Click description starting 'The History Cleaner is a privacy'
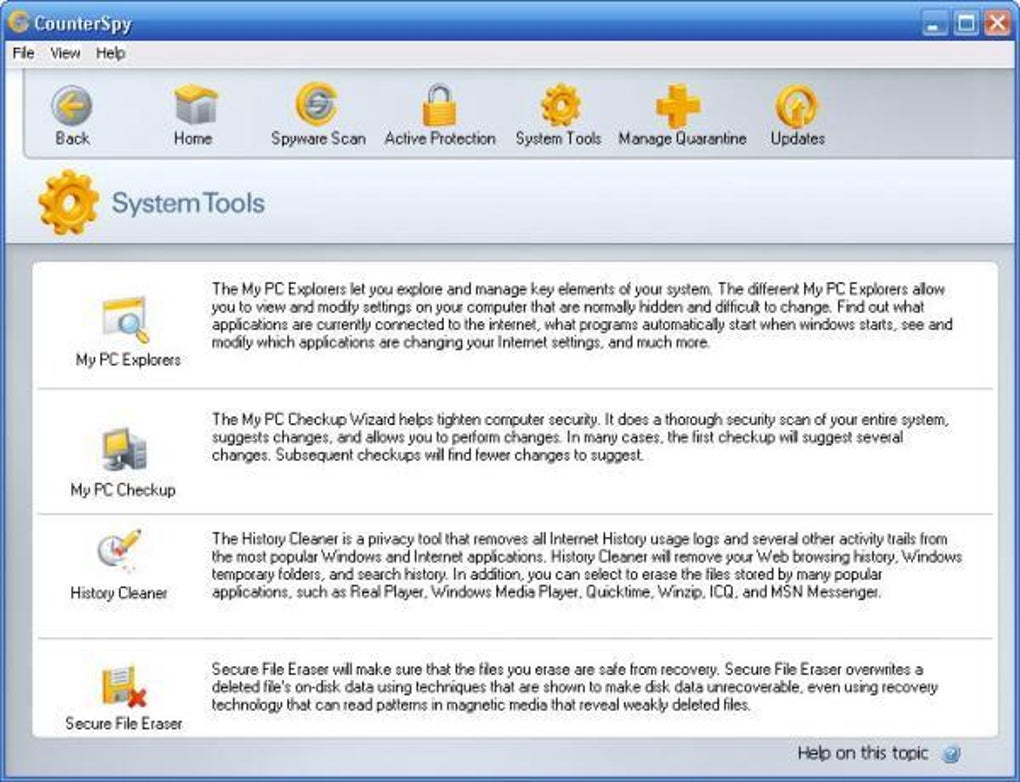This screenshot has width=1020, height=782. click(587, 565)
